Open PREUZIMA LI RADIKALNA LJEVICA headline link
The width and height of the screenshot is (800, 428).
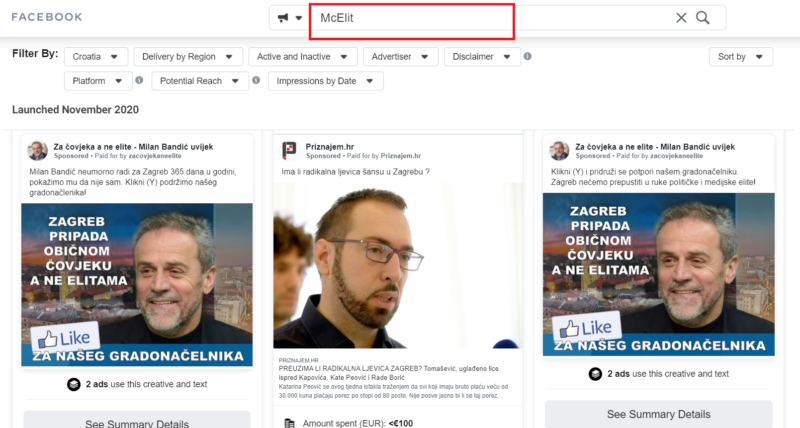389,373
